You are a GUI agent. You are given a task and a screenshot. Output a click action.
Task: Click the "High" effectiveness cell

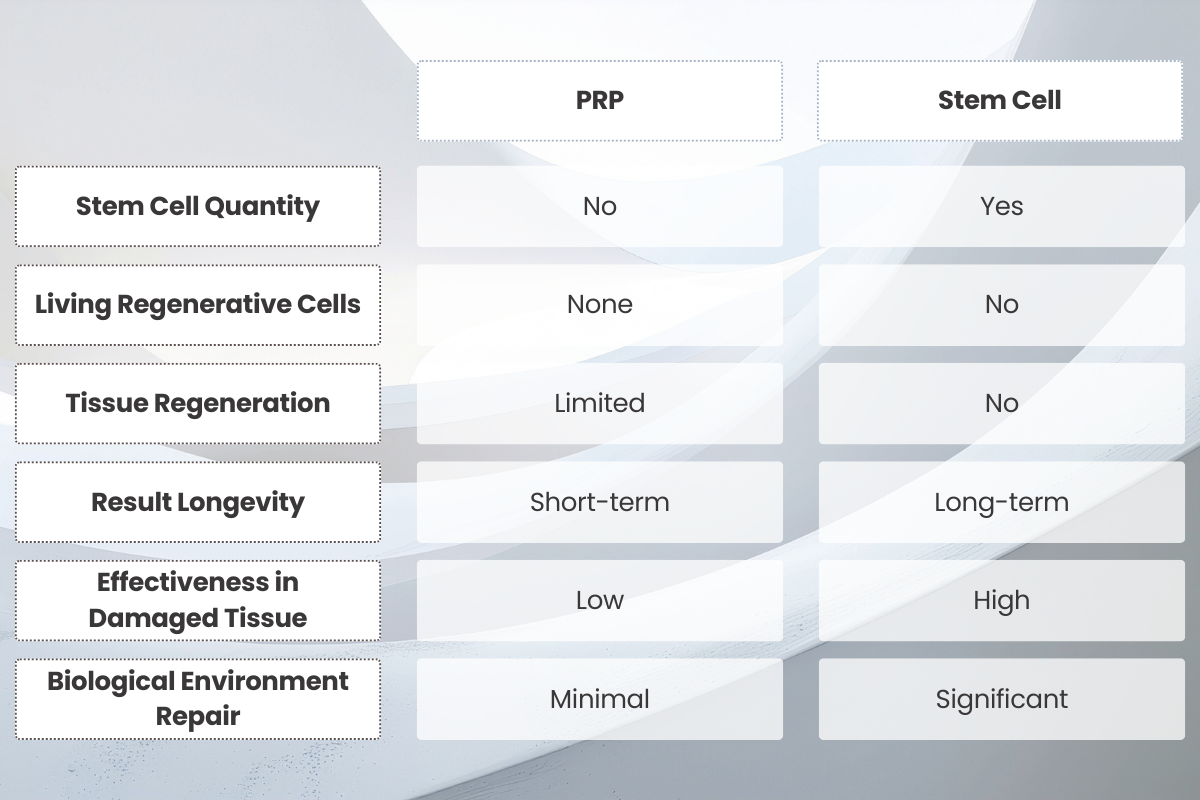(1001, 600)
